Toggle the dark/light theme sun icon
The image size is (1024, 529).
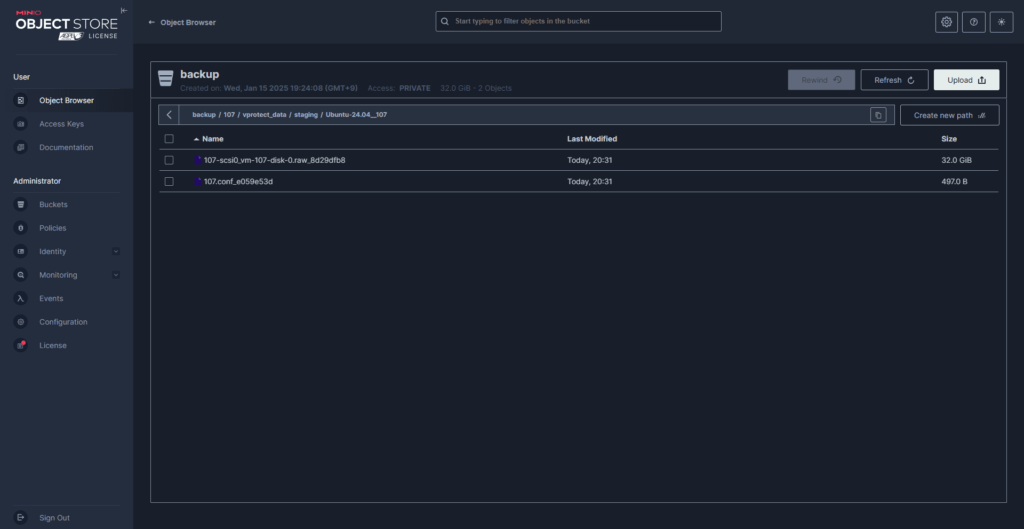pos(1002,22)
